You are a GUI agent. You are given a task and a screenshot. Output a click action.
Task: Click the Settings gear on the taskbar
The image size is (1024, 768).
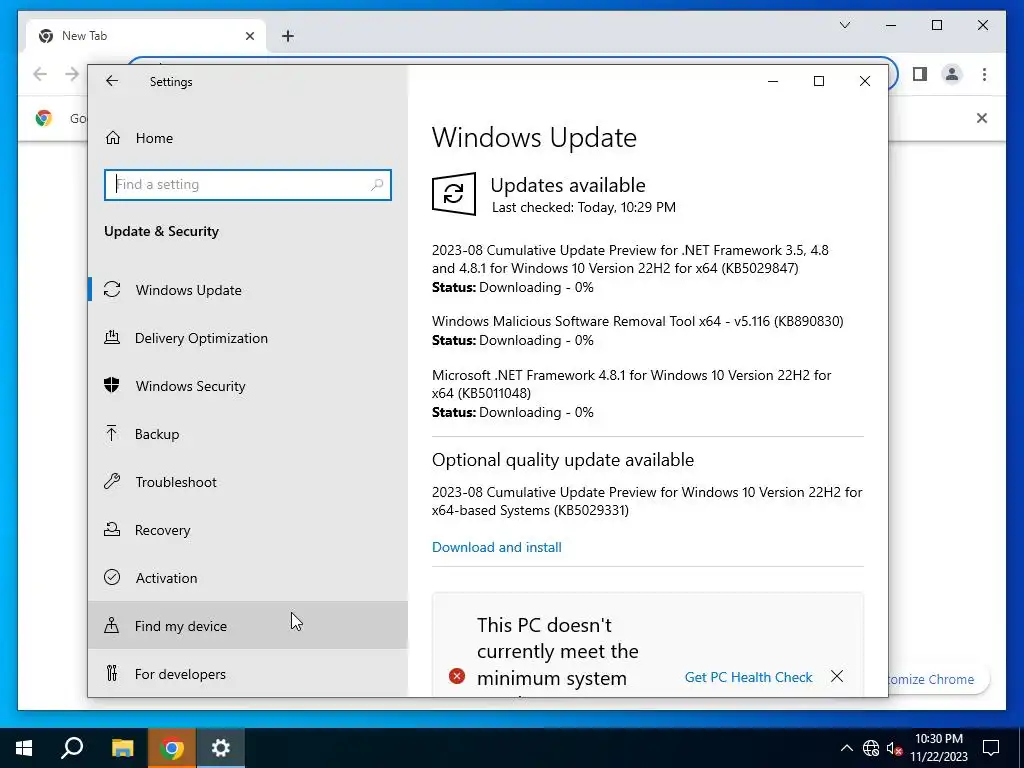pos(221,748)
